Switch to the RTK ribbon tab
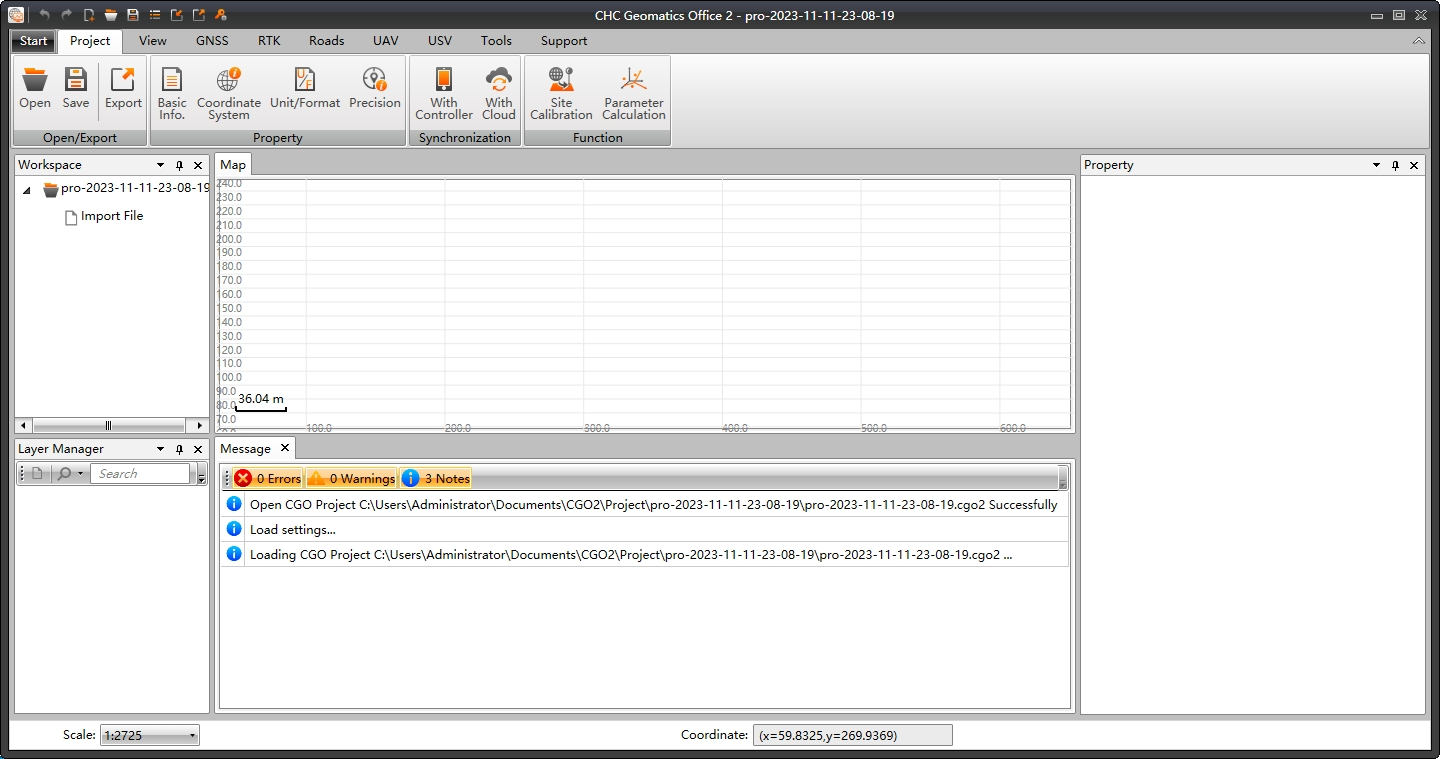Screen dimensions: 1440x759 [269, 41]
